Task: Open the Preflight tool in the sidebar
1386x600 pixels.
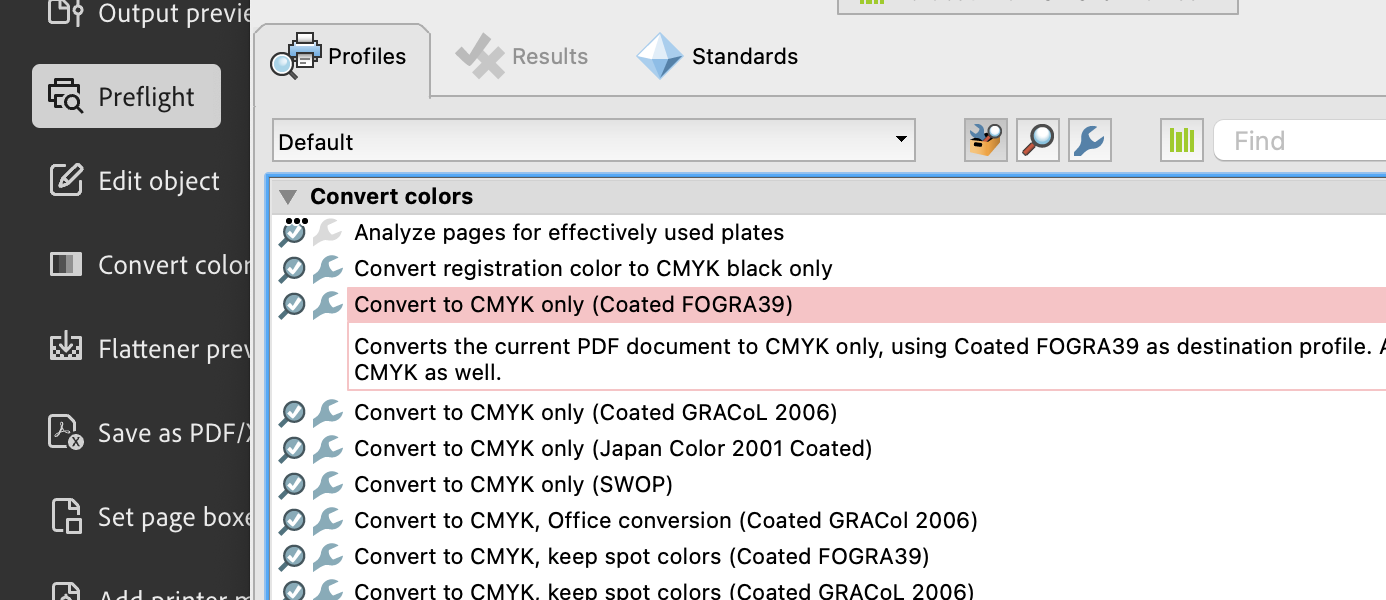Action: (x=126, y=96)
